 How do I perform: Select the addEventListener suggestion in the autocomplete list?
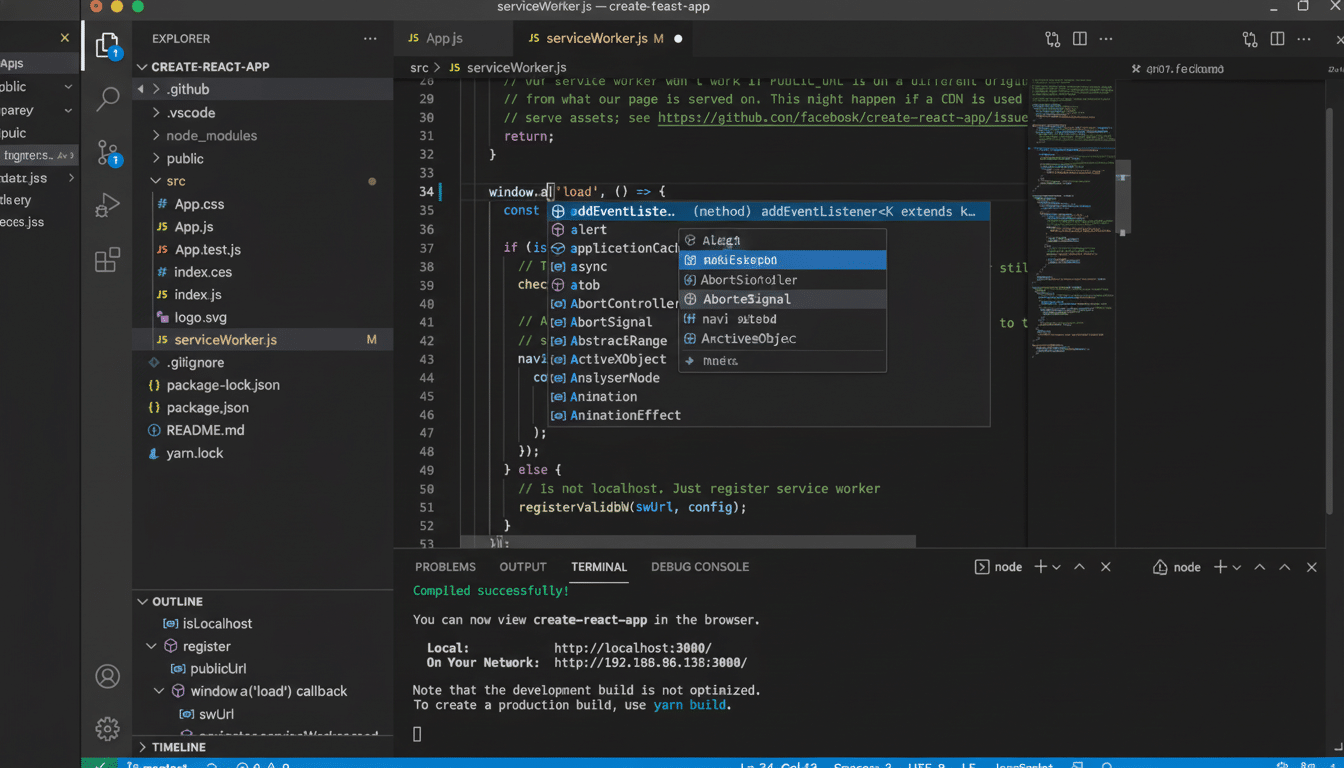(x=622, y=210)
